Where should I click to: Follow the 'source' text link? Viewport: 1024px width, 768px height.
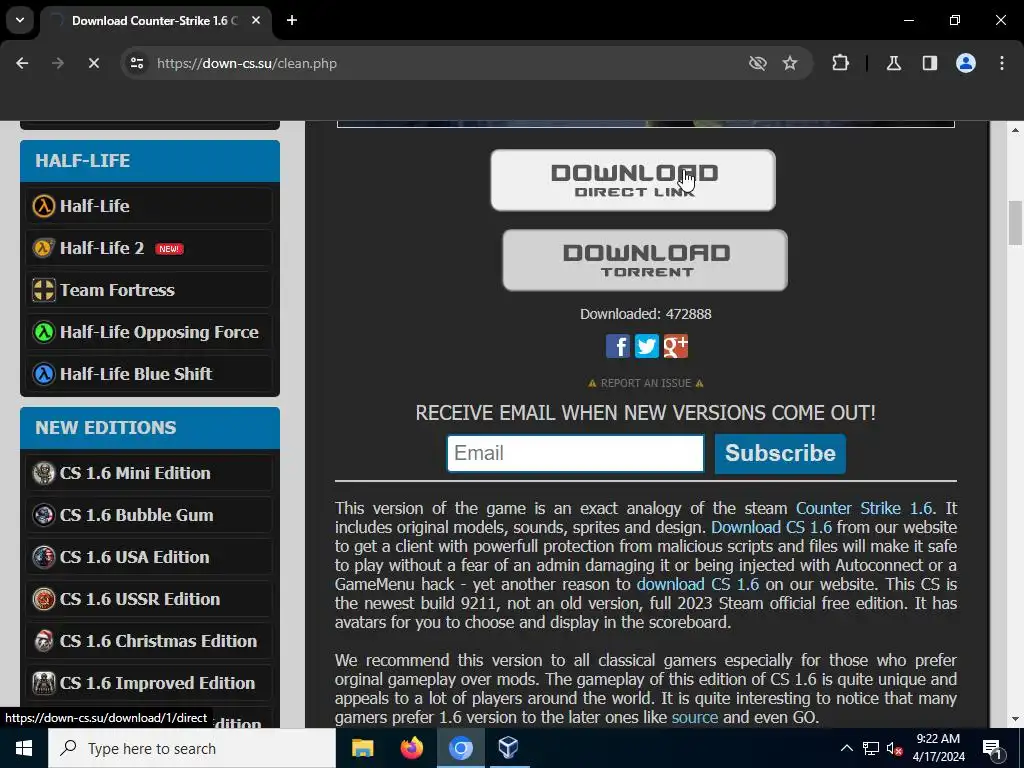tap(694, 717)
